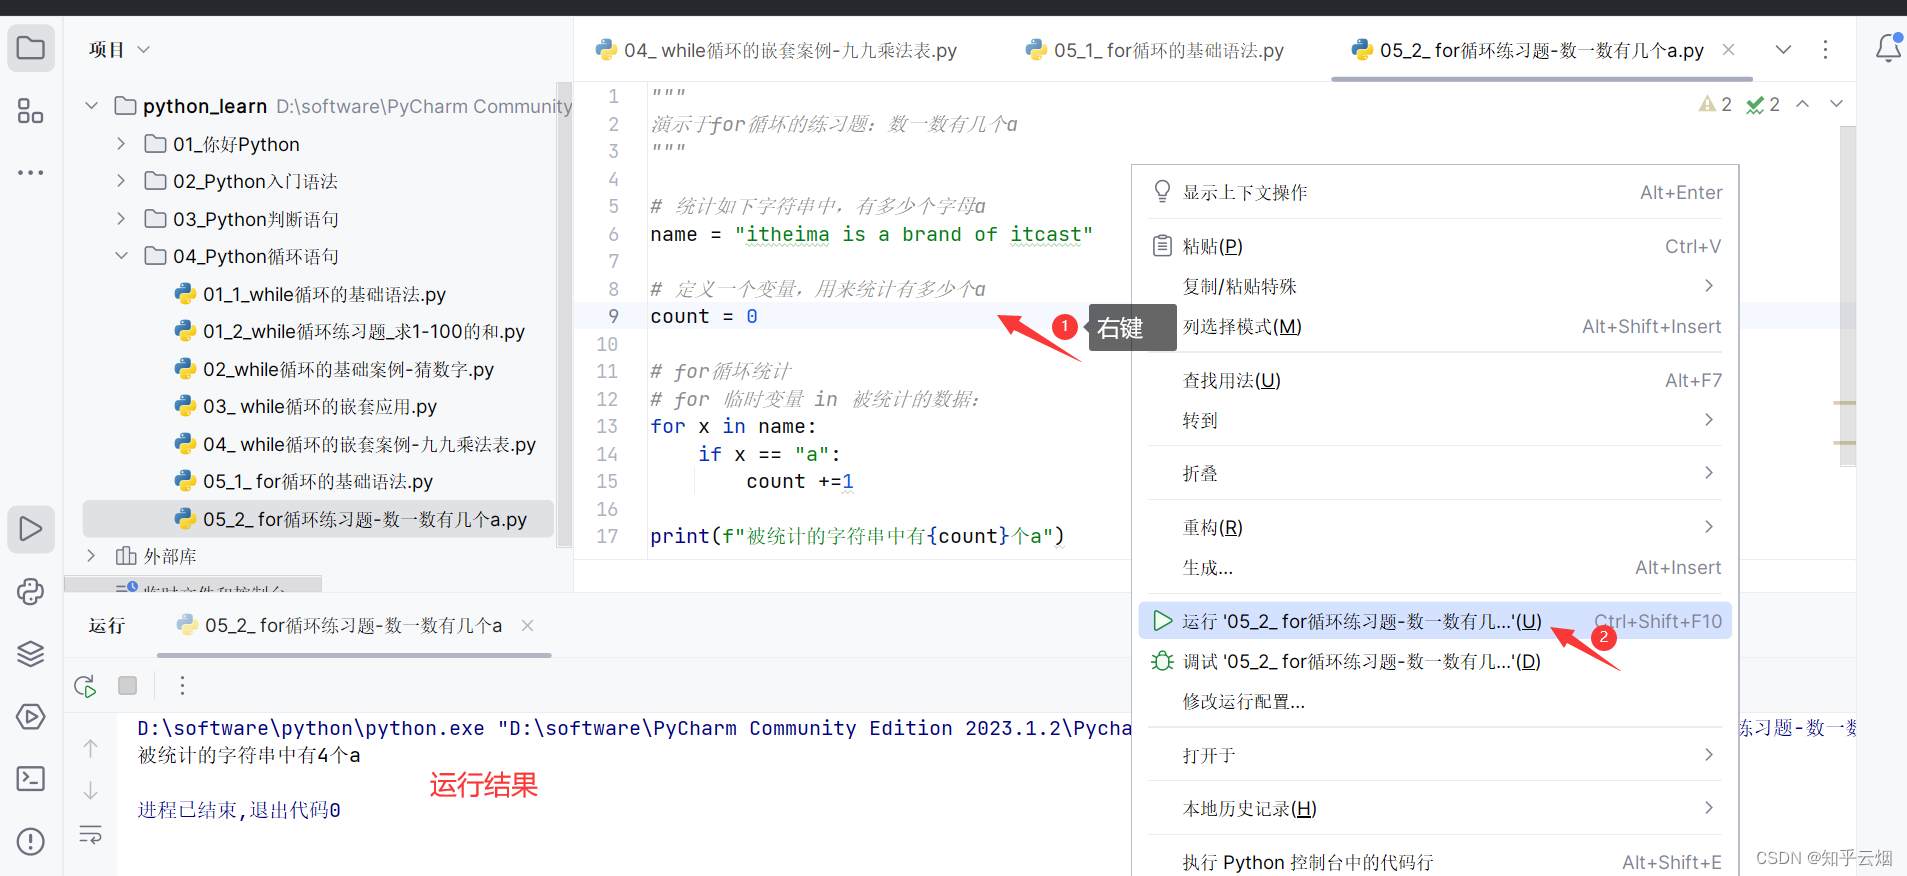Image resolution: width=1907 pixels, height=876 pixels.
Task: Switch to 05_1_ for循环的基础语法.py tab
Action: pos(1155,50)
